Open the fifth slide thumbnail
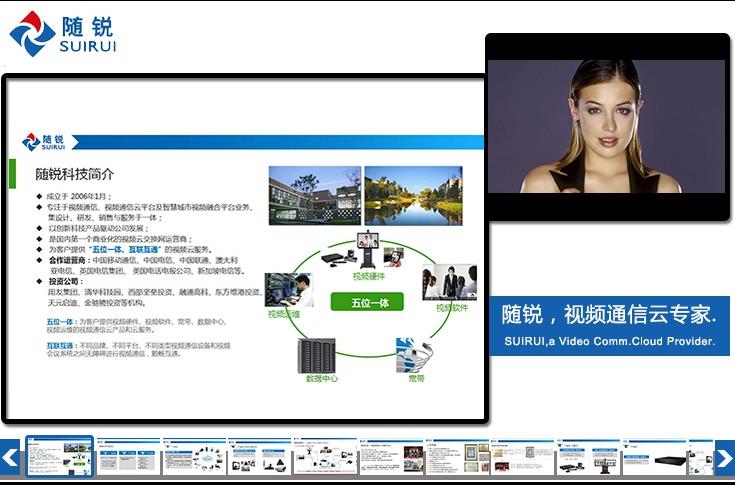 [x=324, y=457]
